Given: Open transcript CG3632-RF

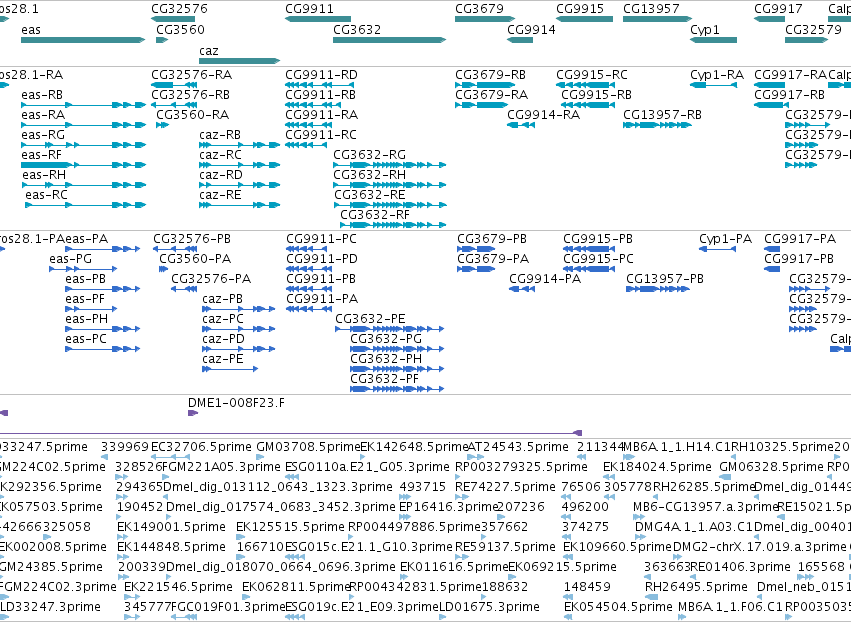Looking at the screenshot, I should click(x=374, y=215).
